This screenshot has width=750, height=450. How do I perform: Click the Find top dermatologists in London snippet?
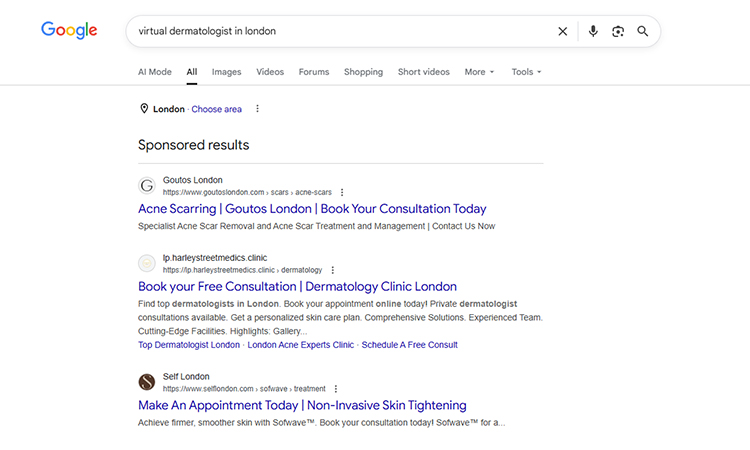coord(341,318)
